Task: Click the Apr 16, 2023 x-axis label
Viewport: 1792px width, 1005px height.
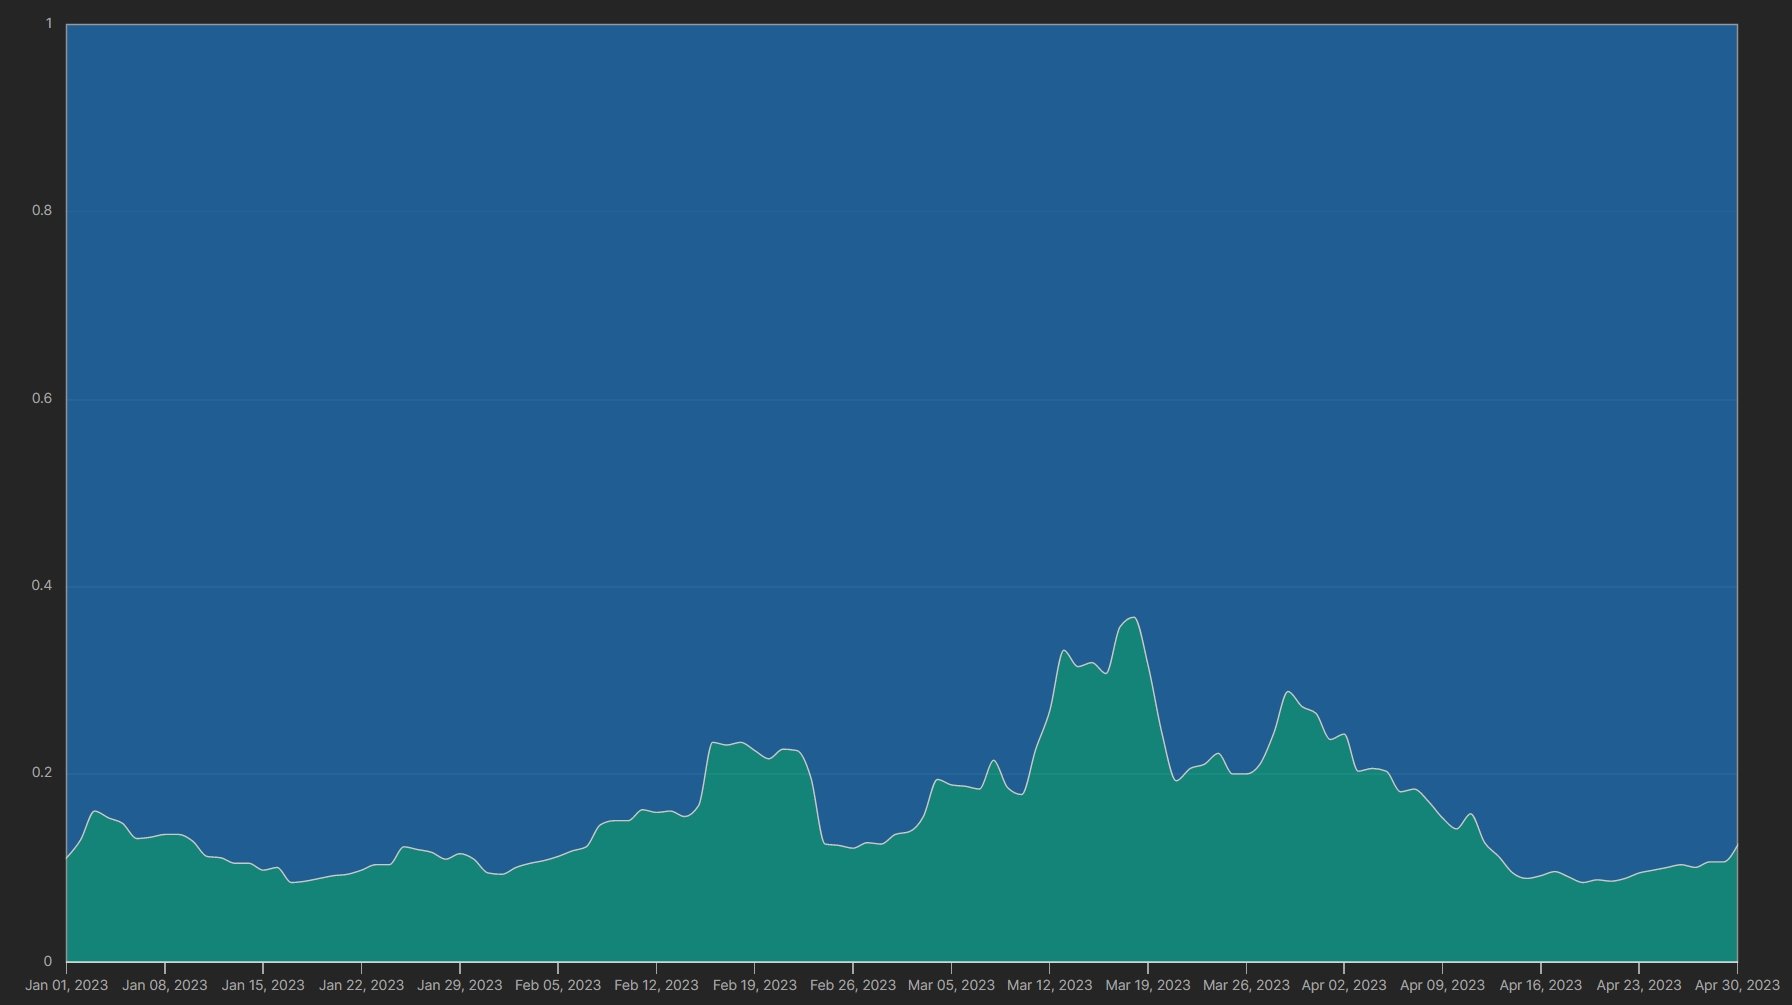Action: (1540, 985)
